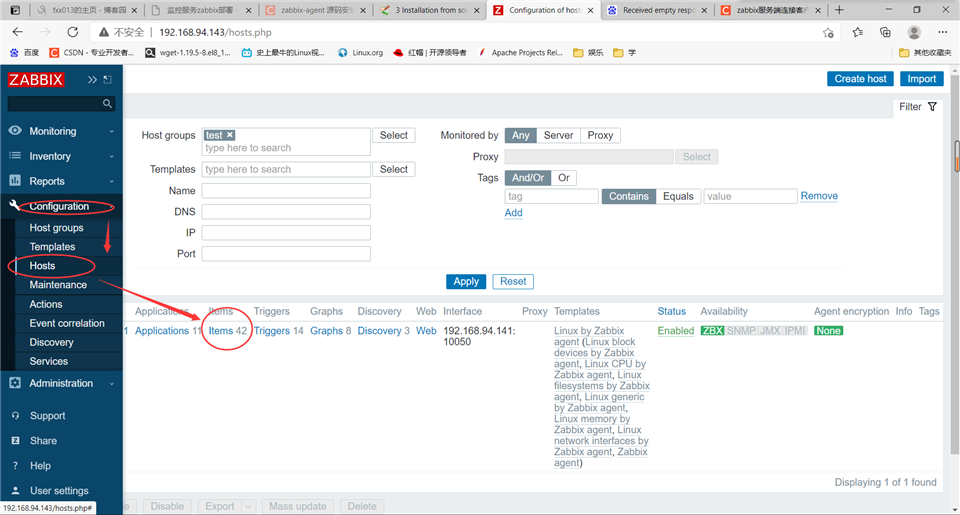
Task: Click Reports chart icon
Action: (x=15, y=181)
